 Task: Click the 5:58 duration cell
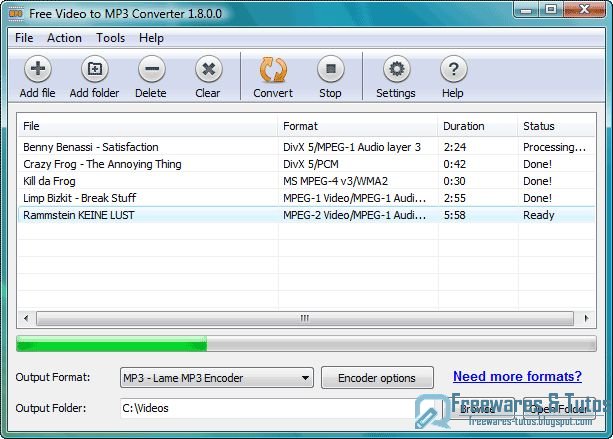click(455, 215)
